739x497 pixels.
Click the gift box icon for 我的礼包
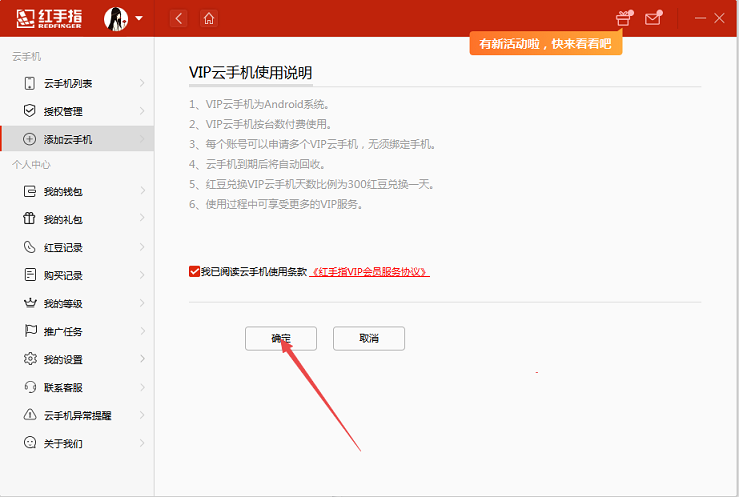(x=29, y=219)
